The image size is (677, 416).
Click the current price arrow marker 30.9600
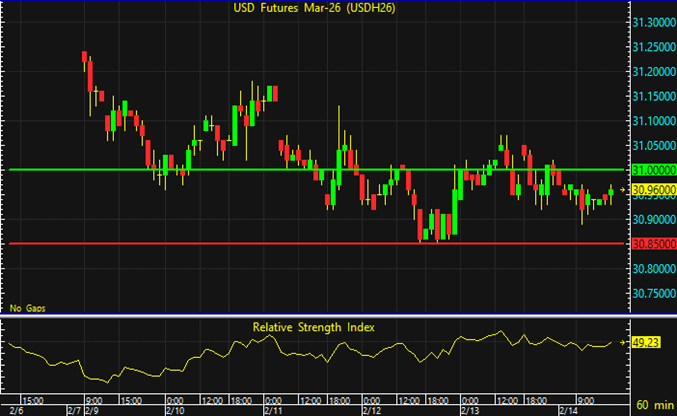tap(649, 189)
